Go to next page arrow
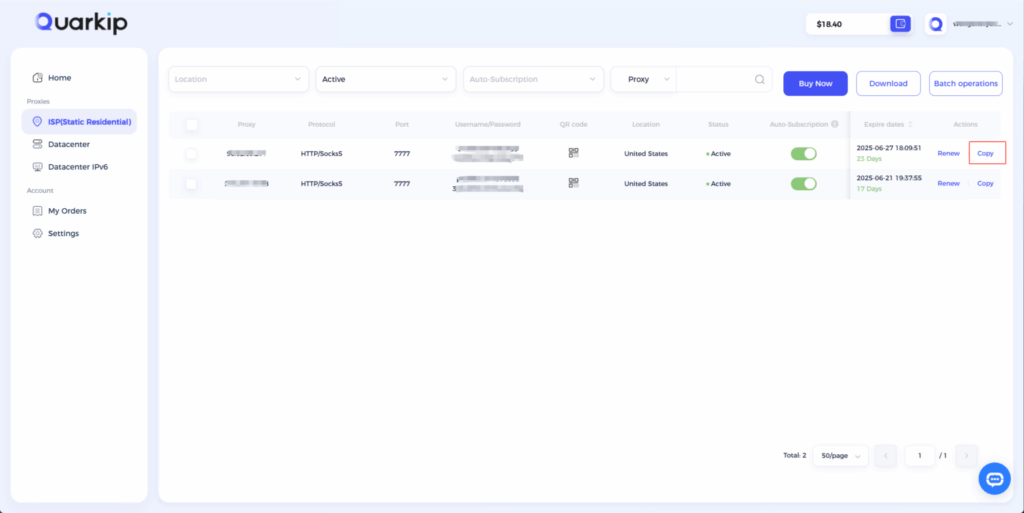Image resolution: width=1024 pixels, height=513 pixels. click(x=967, y=456)
